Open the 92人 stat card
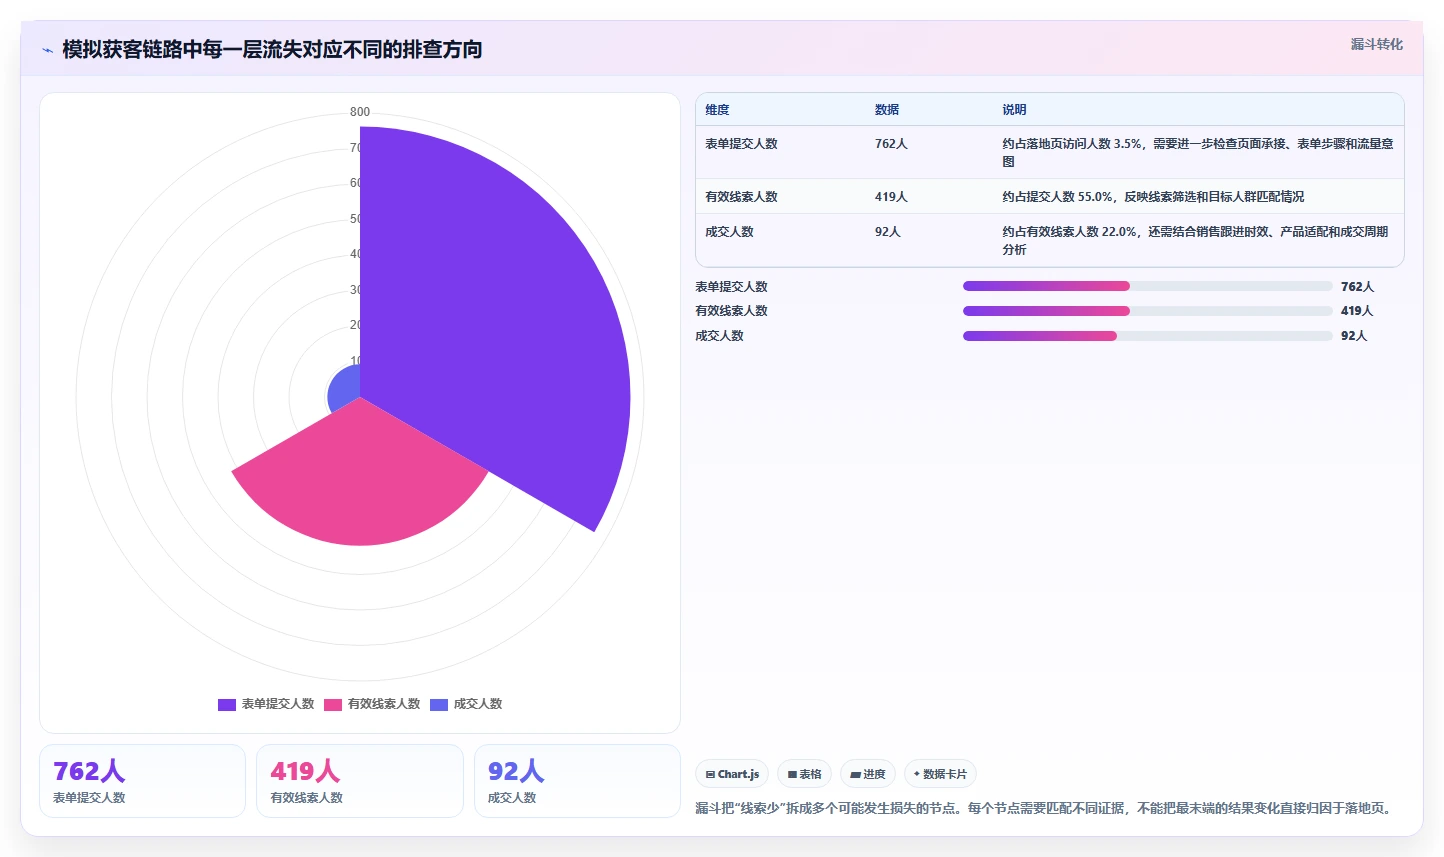Image resolution: width=1444 pixels, height=857 pixels. click(577, 781)
